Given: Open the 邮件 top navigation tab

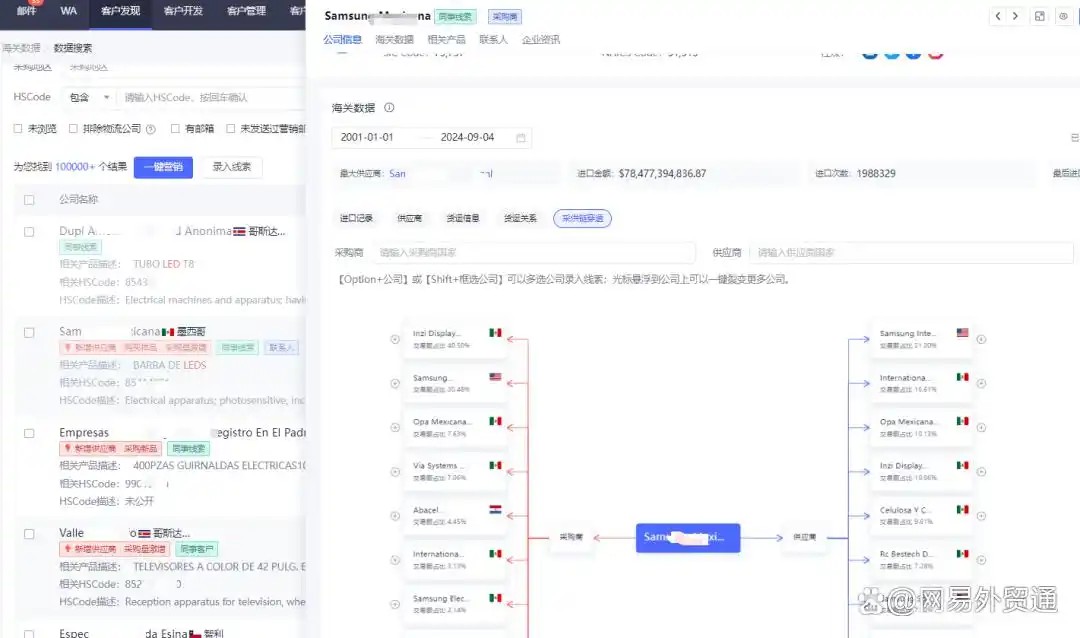Looking at the screenshot, I should tap(26, 11).
